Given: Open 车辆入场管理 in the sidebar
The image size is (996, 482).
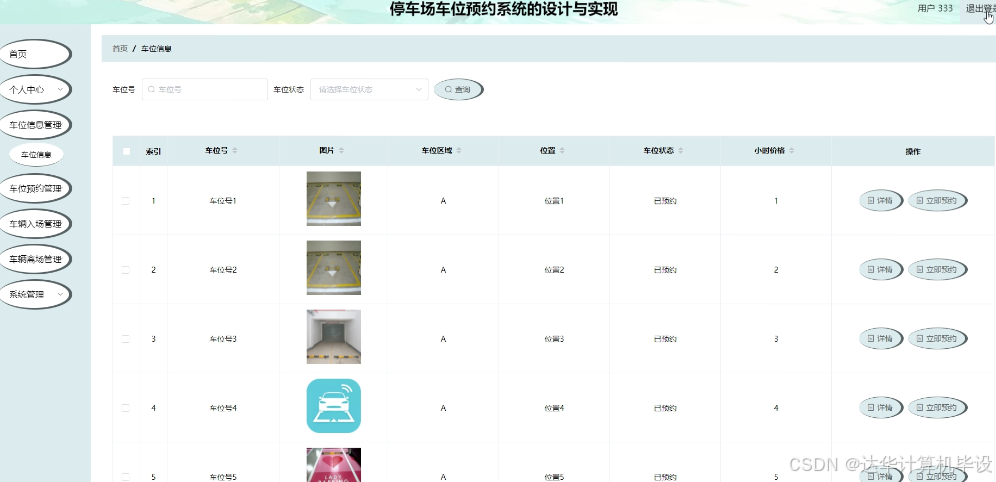Looking at the screenshot, I should click(x=36, y=224).
